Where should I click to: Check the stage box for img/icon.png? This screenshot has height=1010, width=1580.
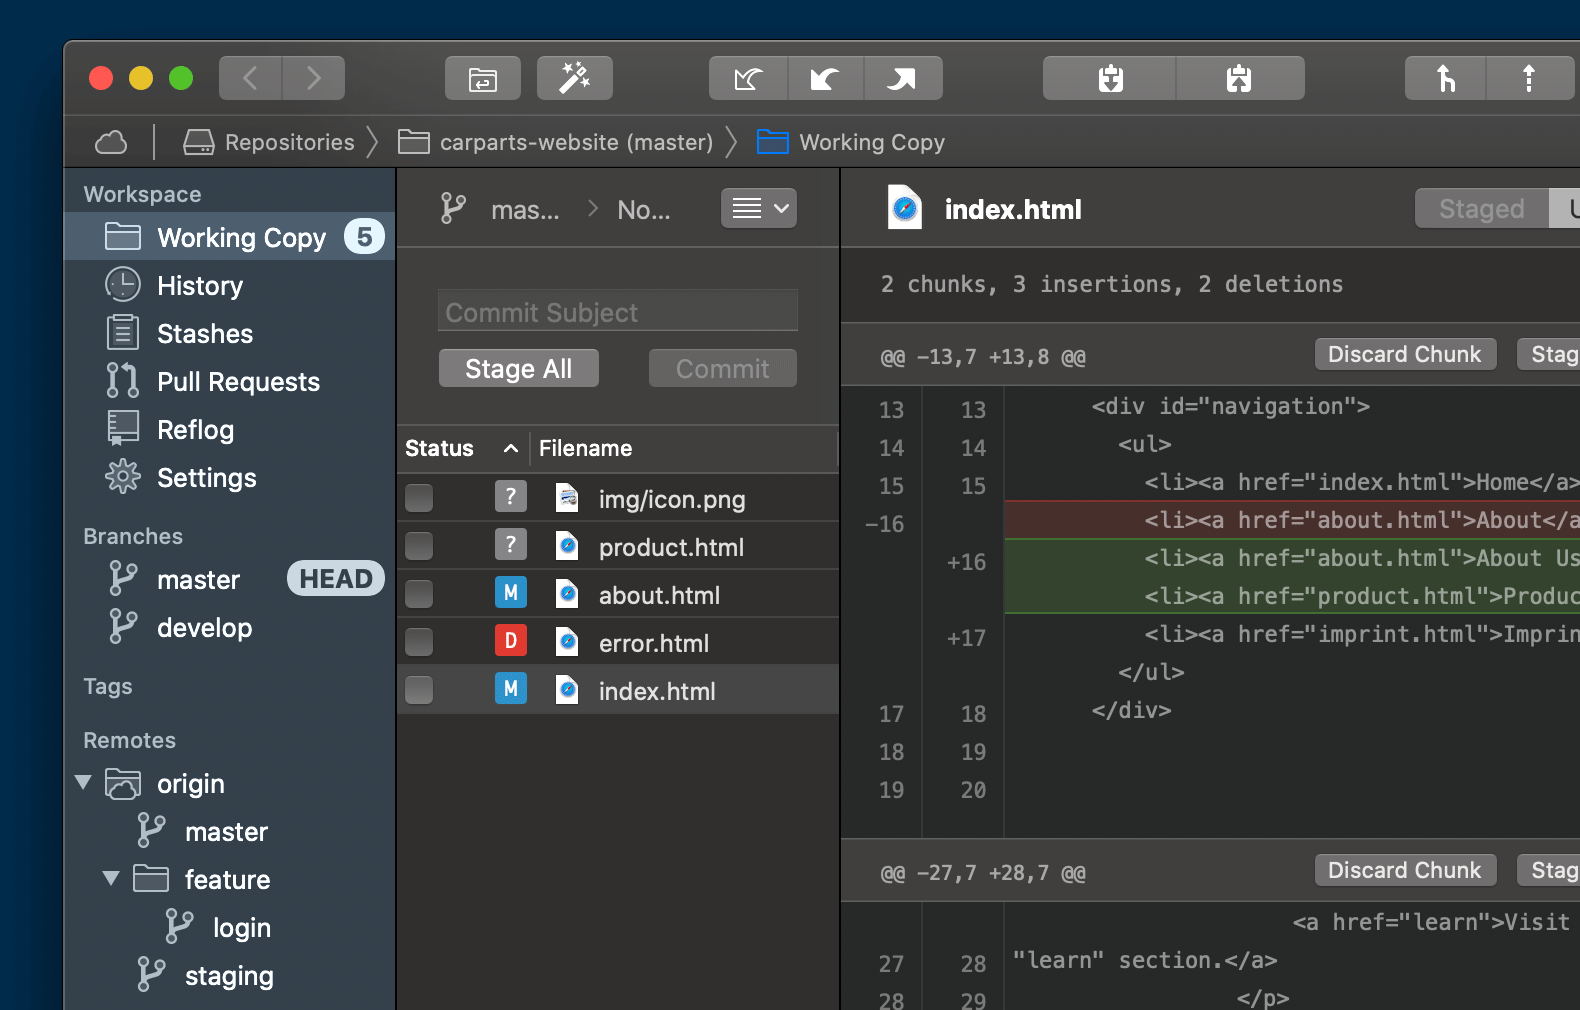click(x=419, y=498)
